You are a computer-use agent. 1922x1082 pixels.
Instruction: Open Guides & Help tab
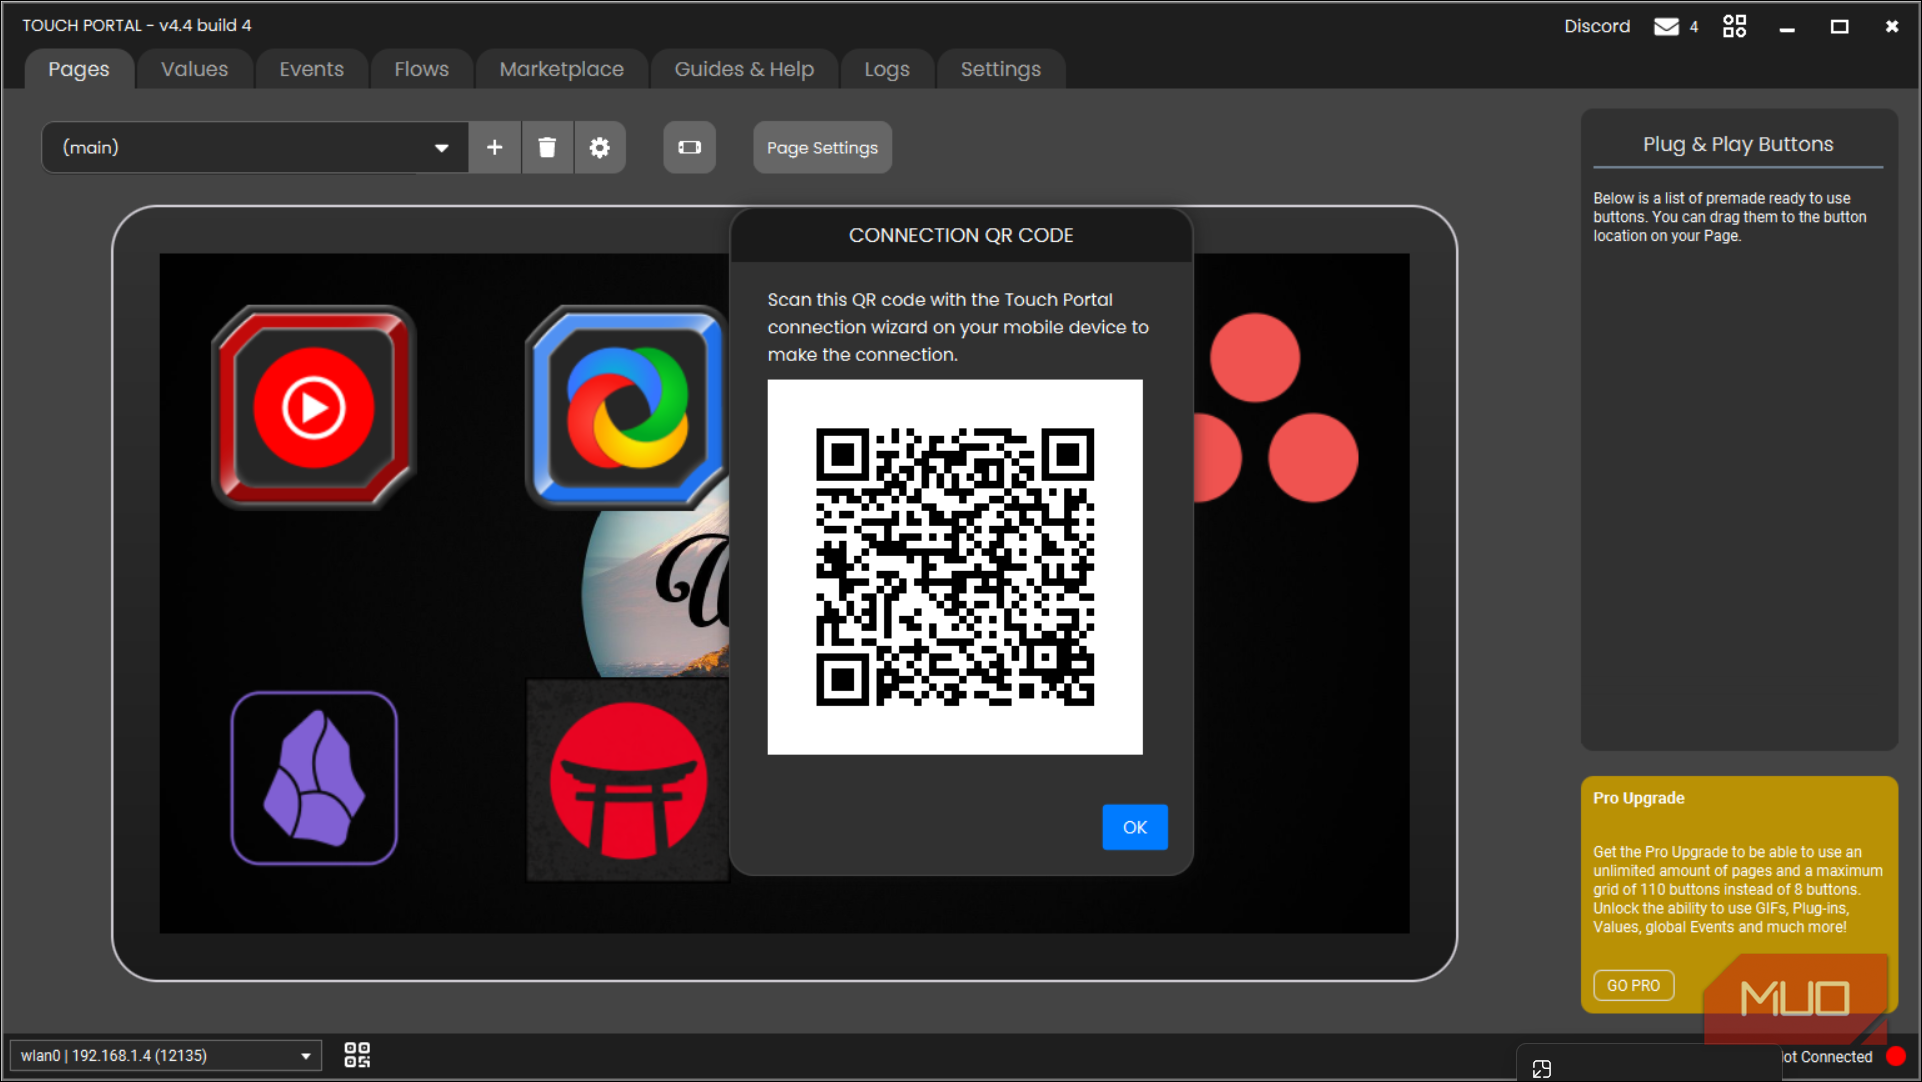coord(744,69)
